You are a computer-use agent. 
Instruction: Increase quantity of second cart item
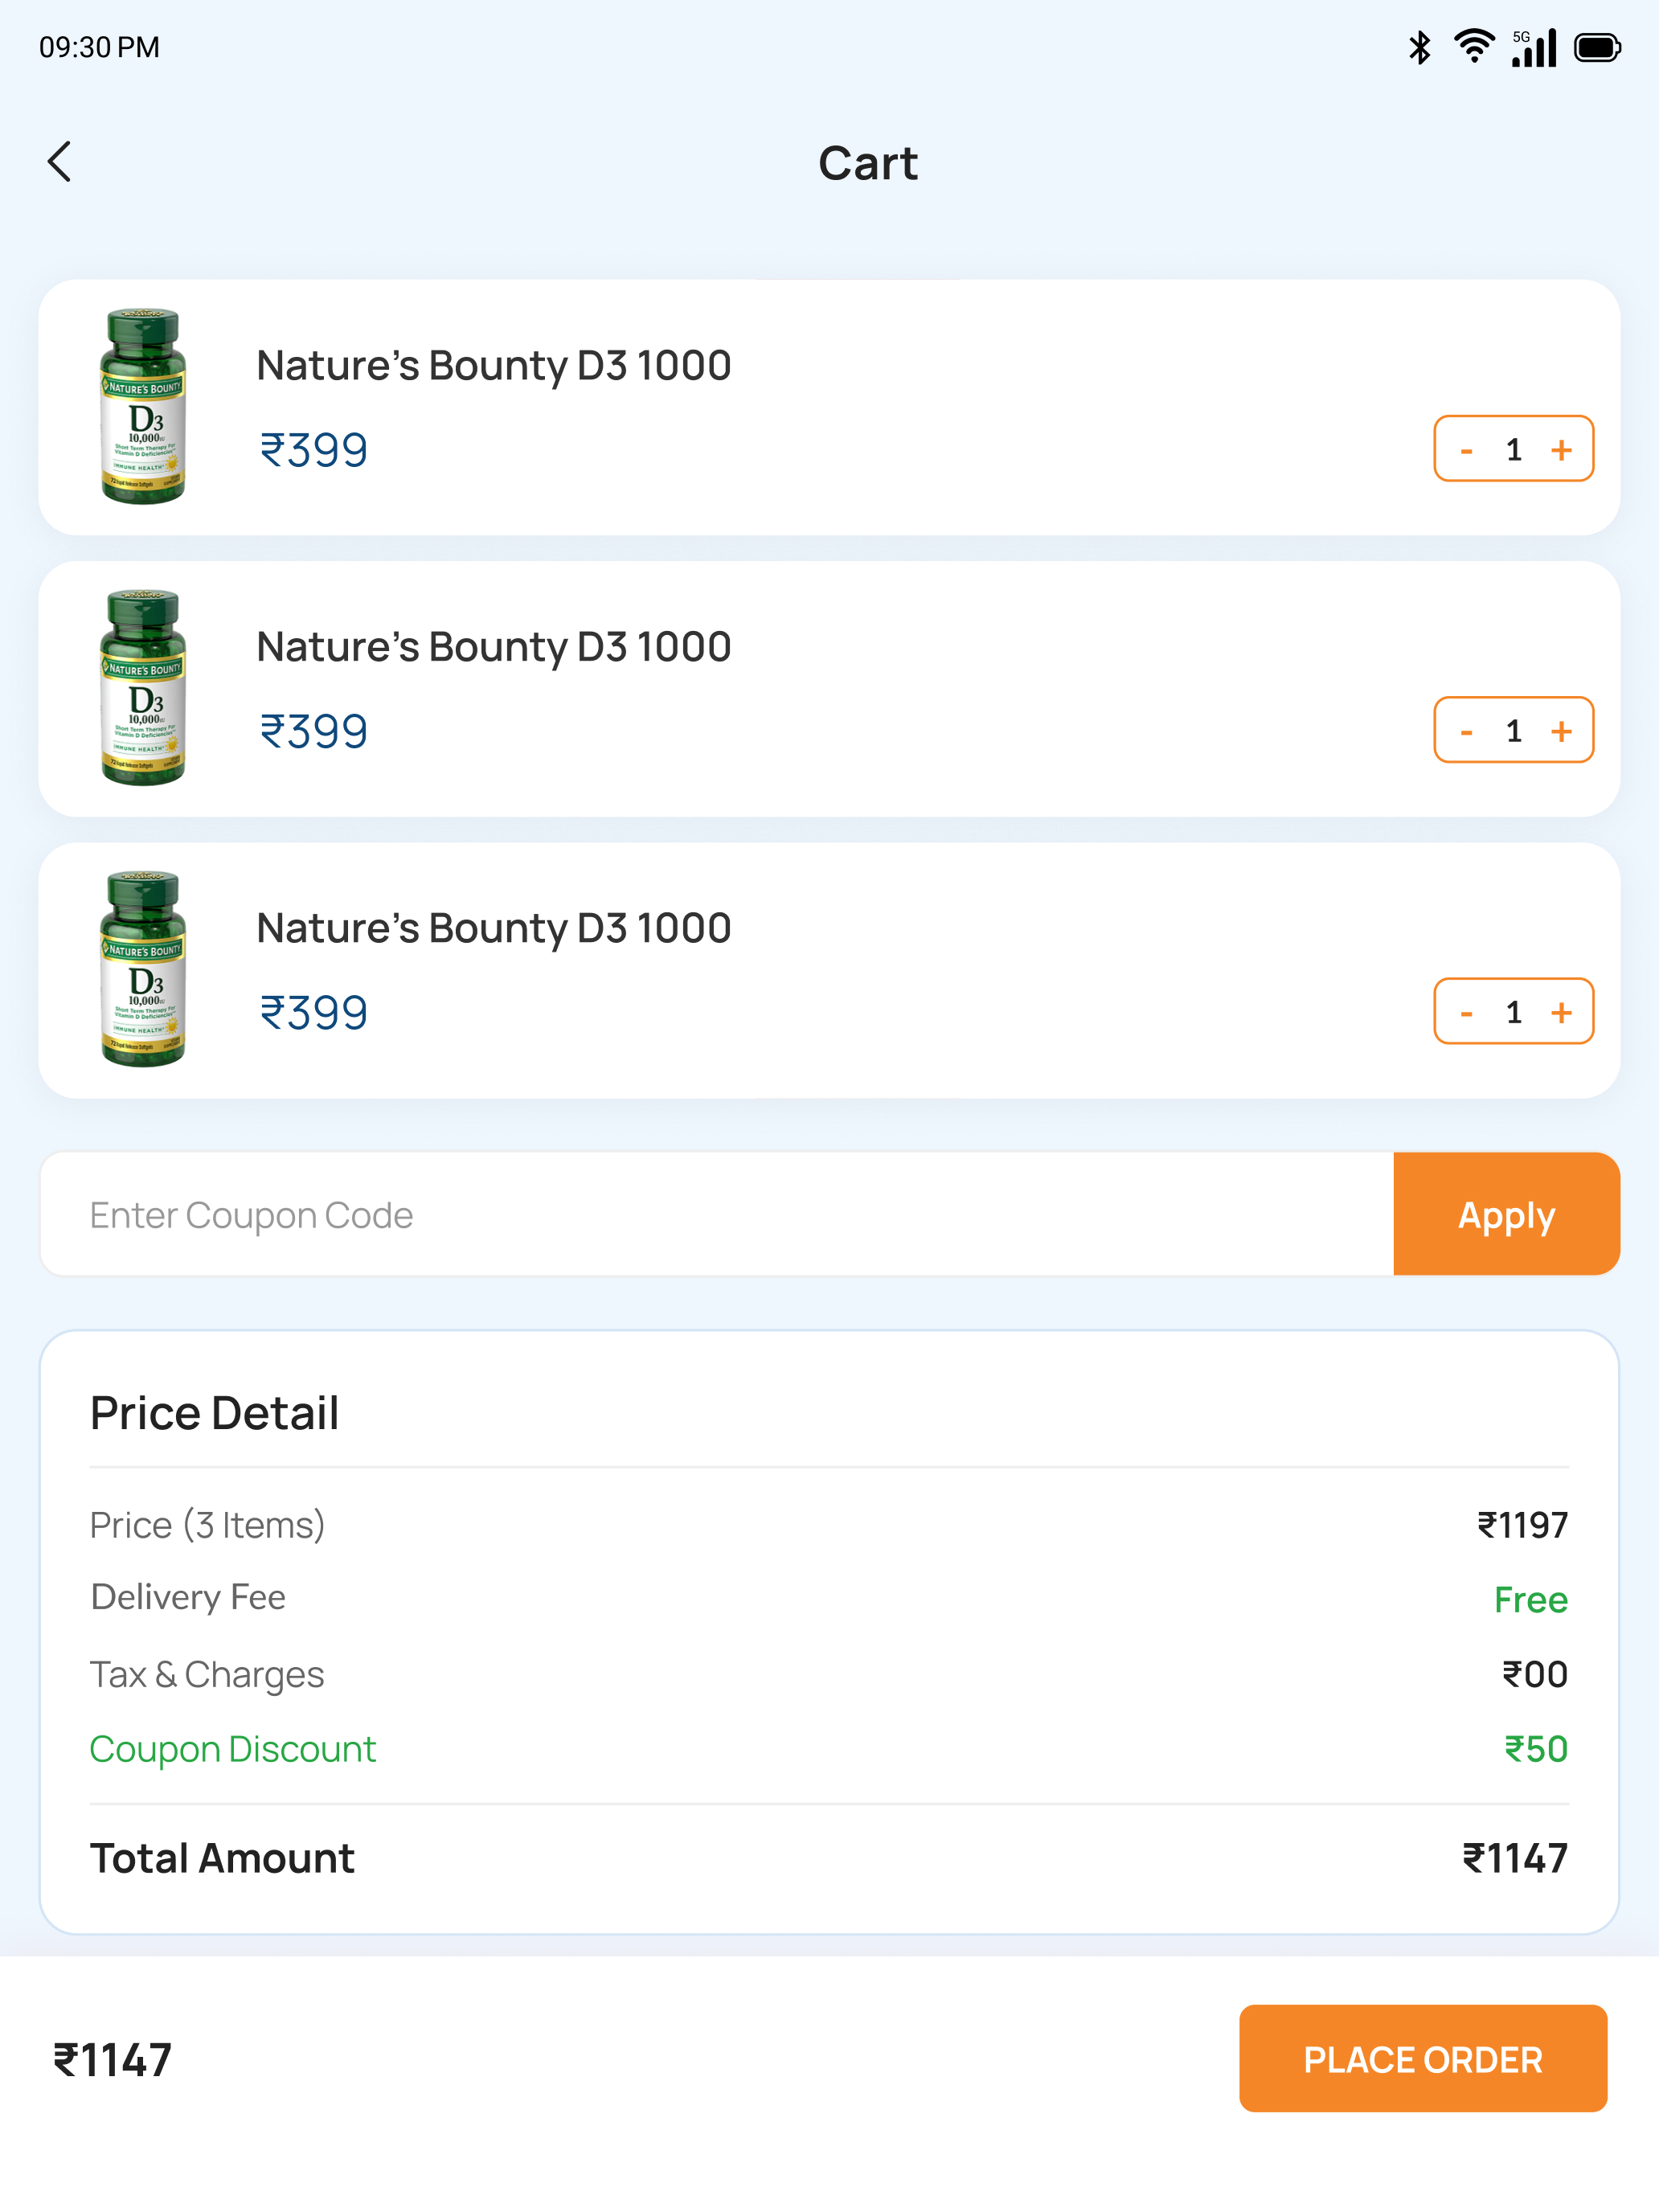(x=1561, y=731)
